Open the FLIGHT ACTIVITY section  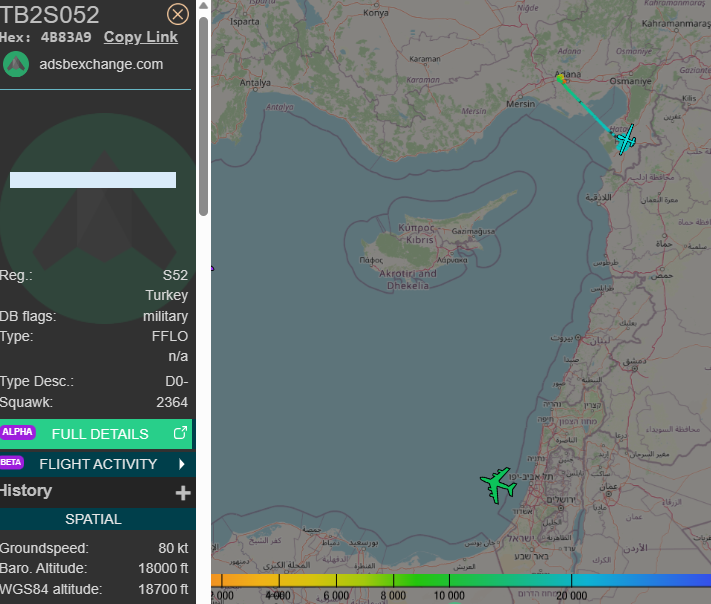(97, 464)
